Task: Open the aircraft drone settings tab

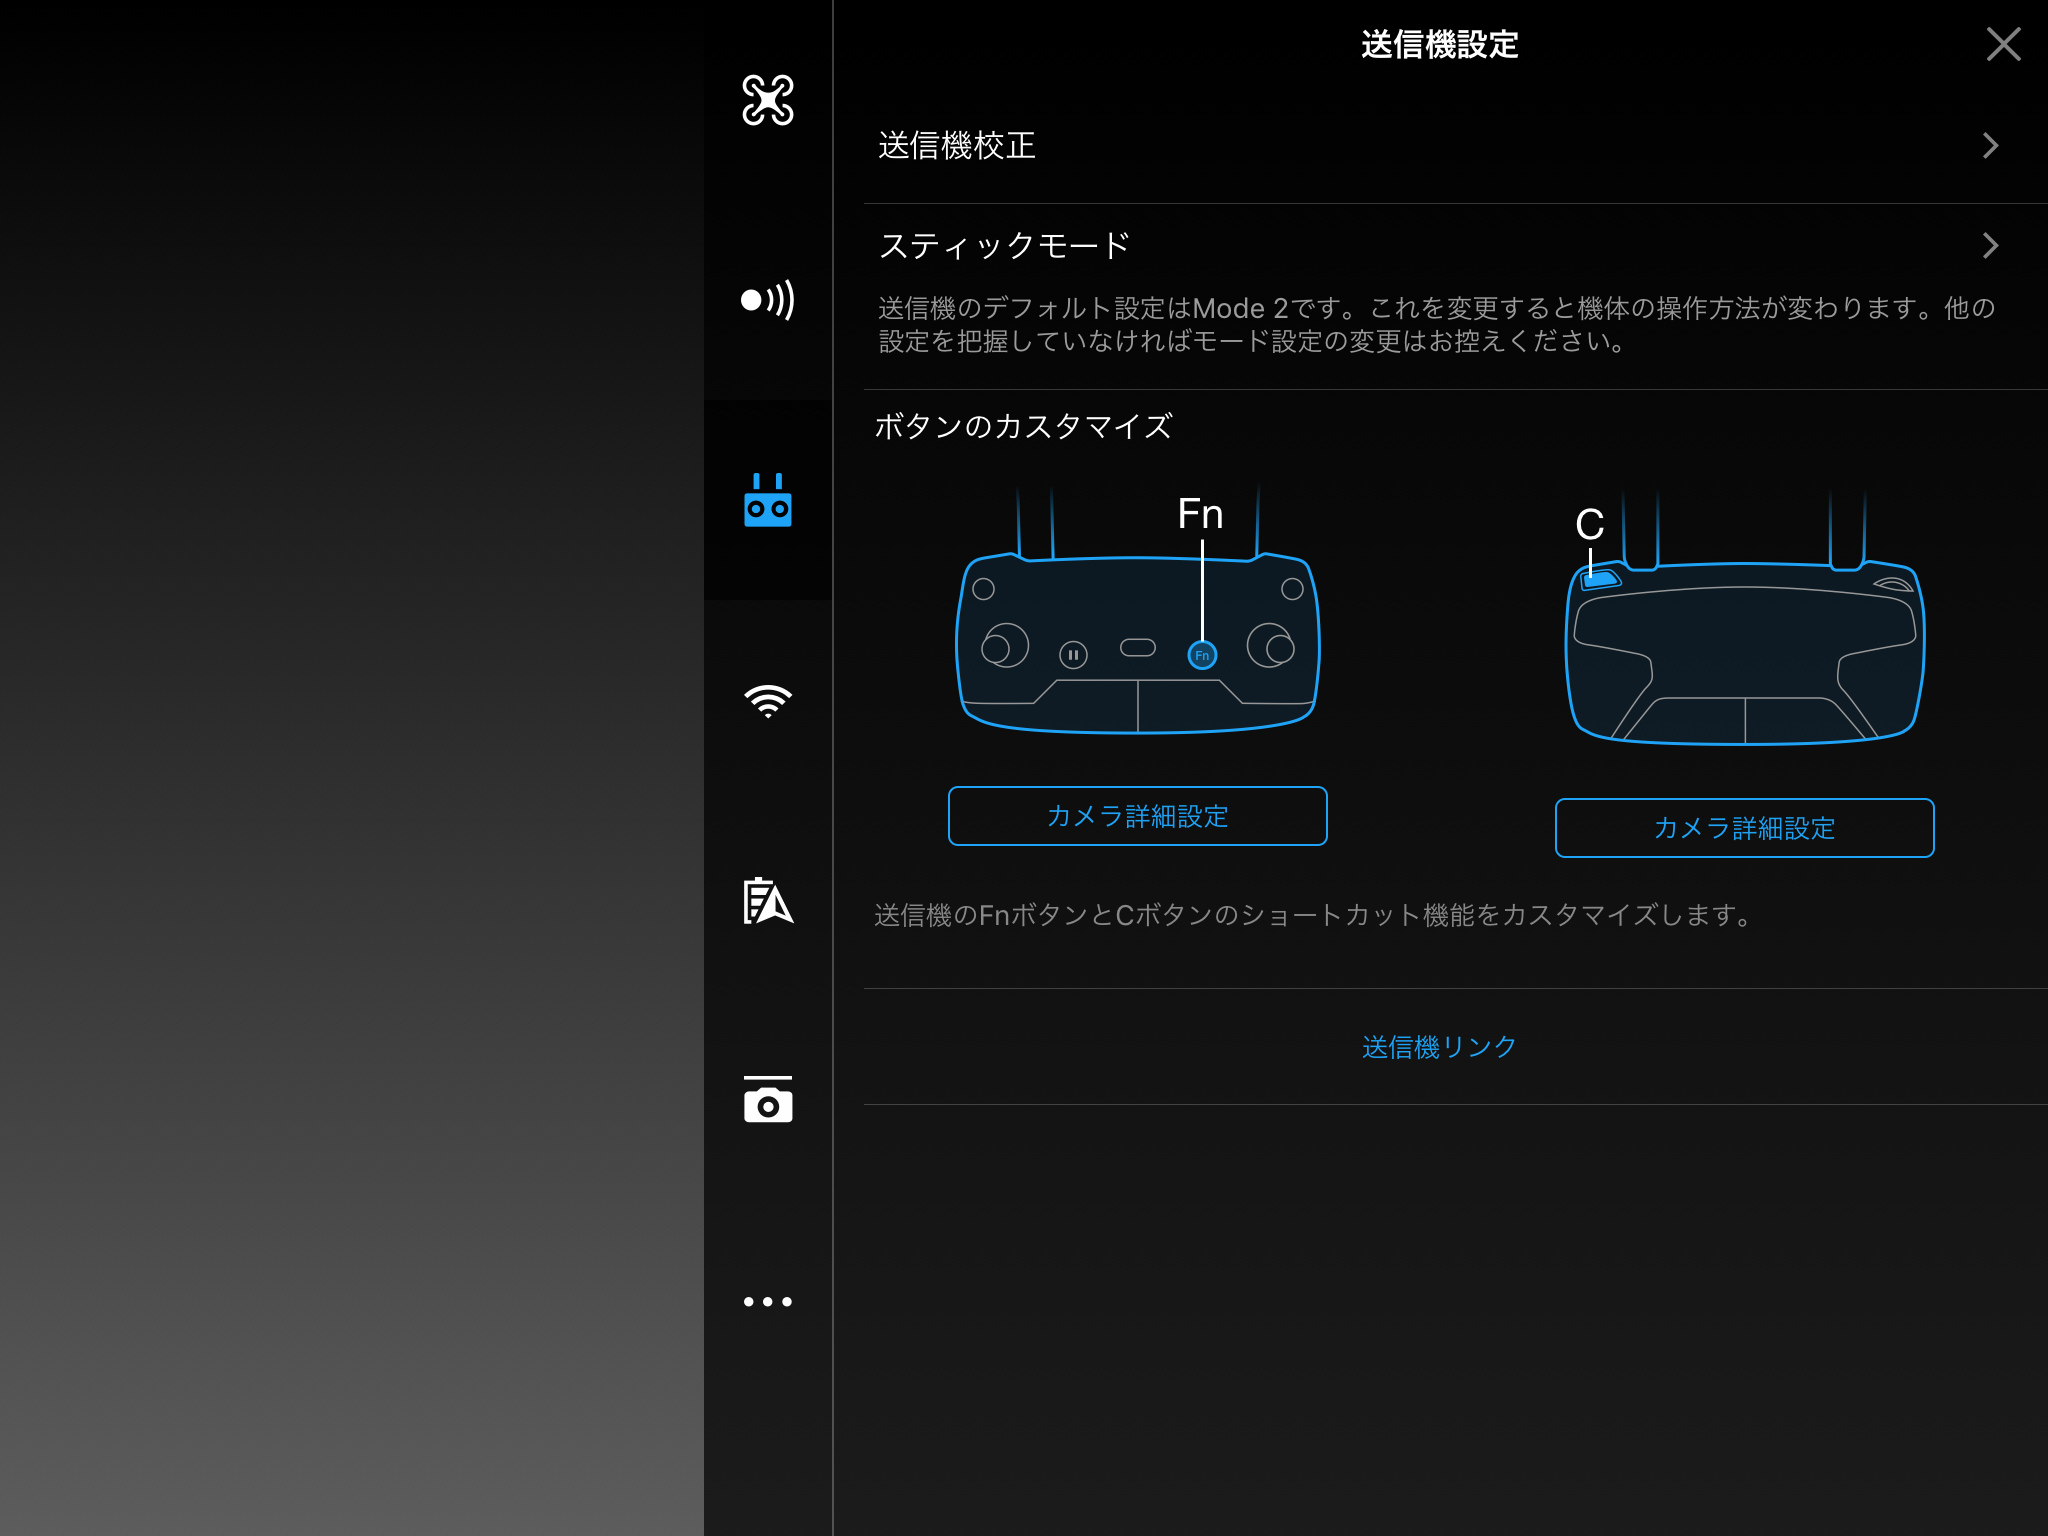Action: [767, 100]
